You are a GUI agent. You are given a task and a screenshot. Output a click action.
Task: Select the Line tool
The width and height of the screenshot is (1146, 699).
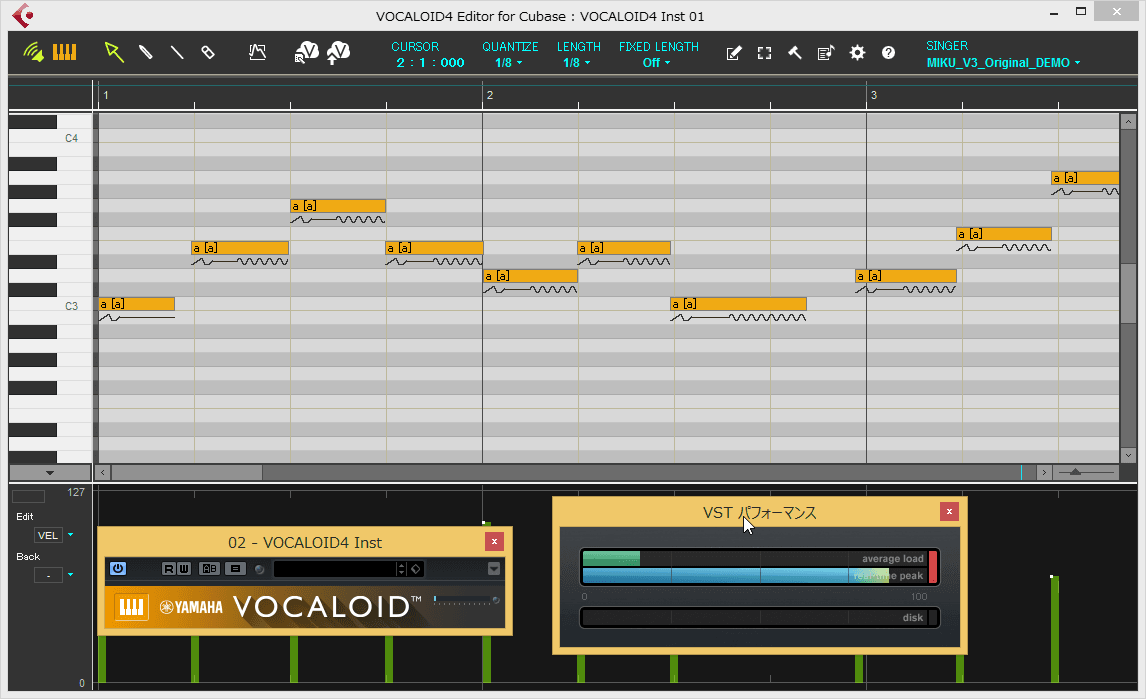pyautogui.click(x=177, y=53)
